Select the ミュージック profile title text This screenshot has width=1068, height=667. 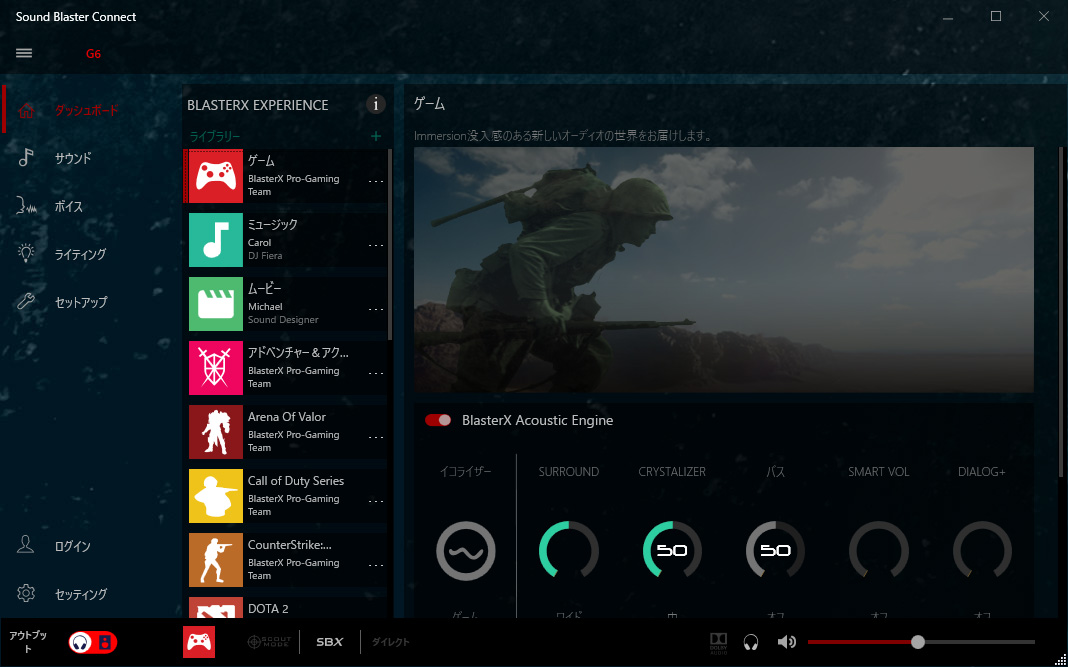point(272,224)
